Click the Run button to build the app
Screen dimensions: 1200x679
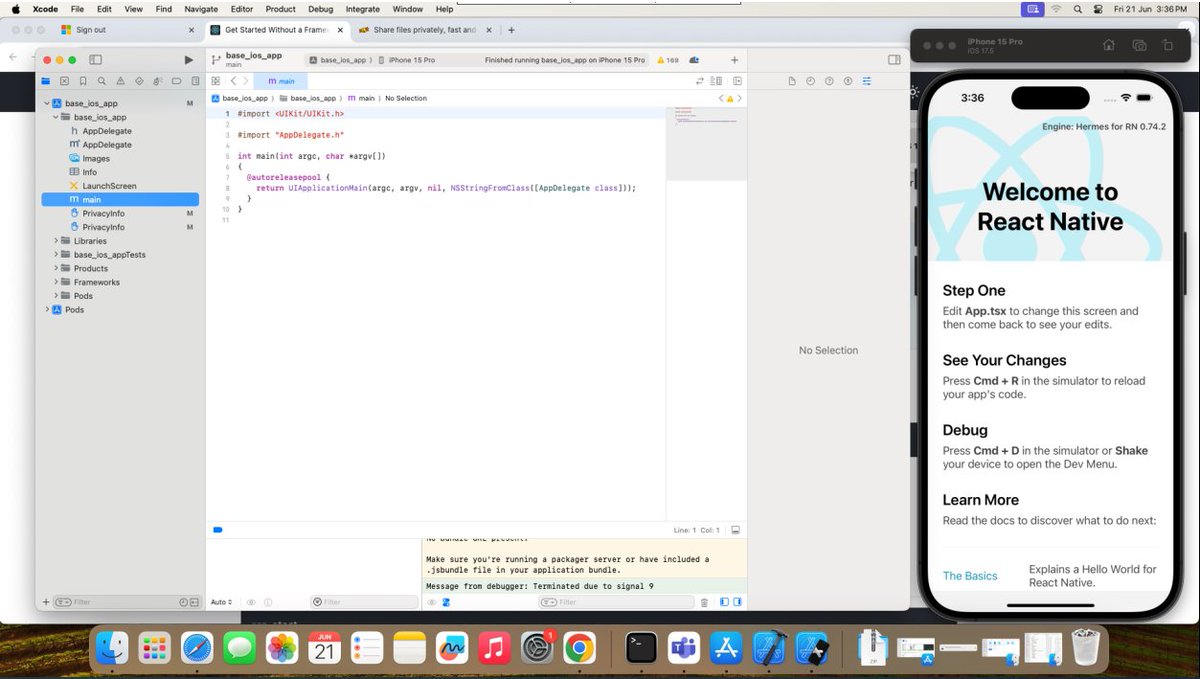188,59
